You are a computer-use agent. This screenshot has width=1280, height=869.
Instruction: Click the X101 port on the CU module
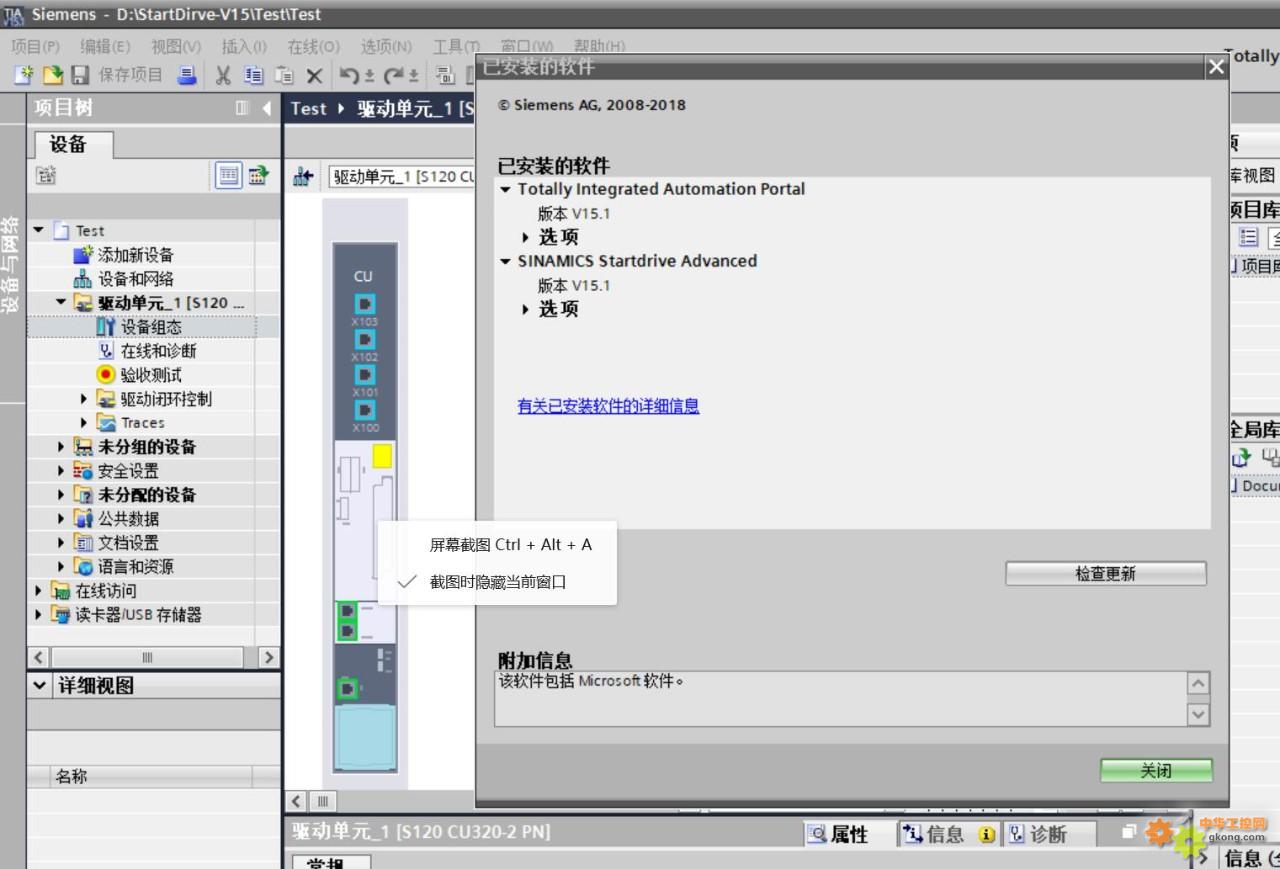[365, 375]
